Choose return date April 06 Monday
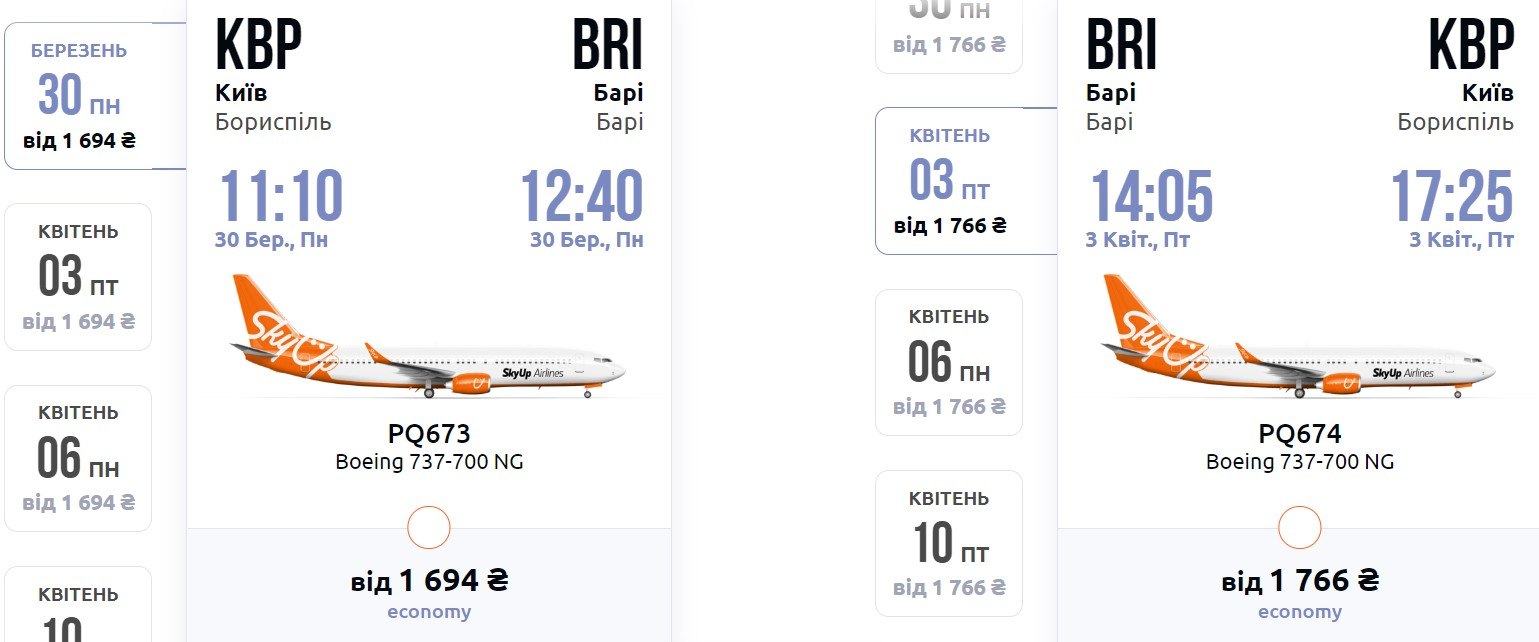 point(949,362)
